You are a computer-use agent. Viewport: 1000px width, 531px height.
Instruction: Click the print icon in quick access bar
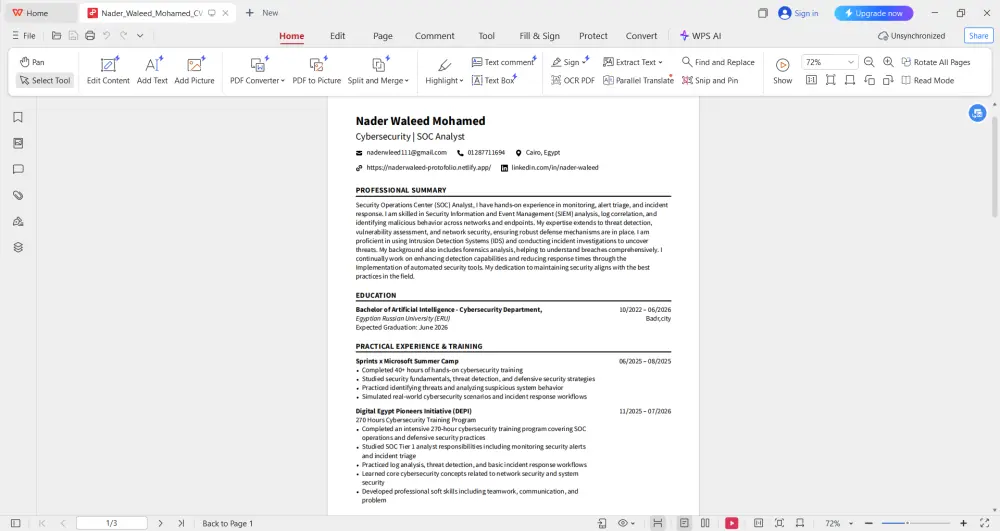point(90,36)
